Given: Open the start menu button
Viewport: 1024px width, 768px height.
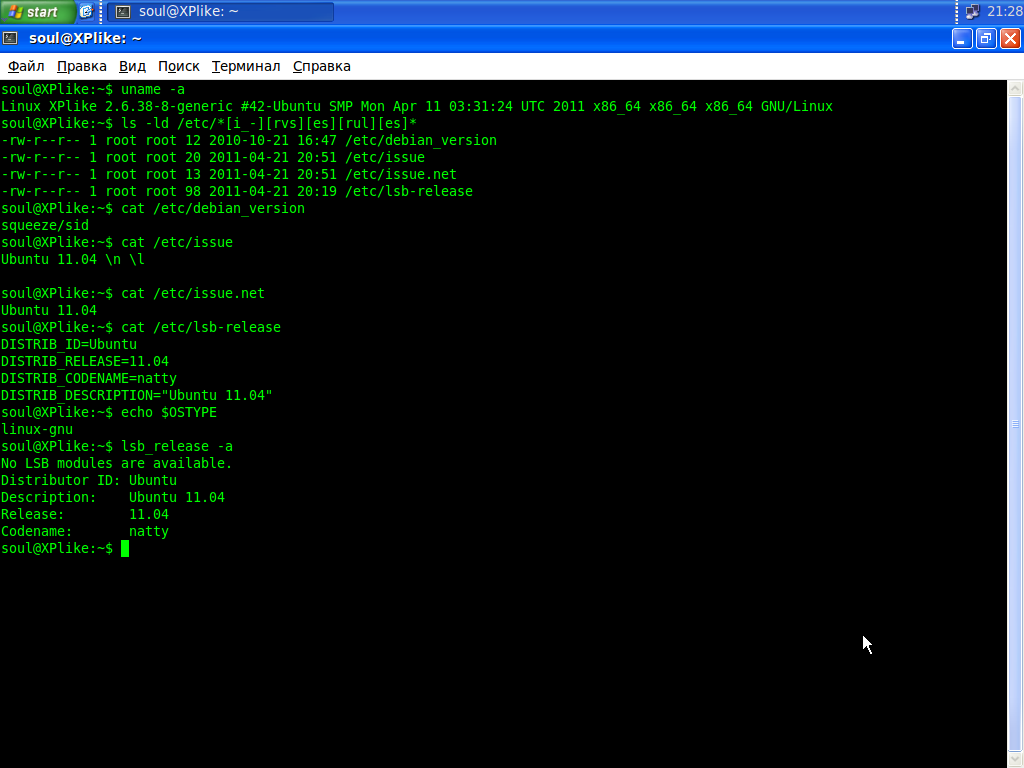Looking at the screenshot, I should tap(37, 12).
